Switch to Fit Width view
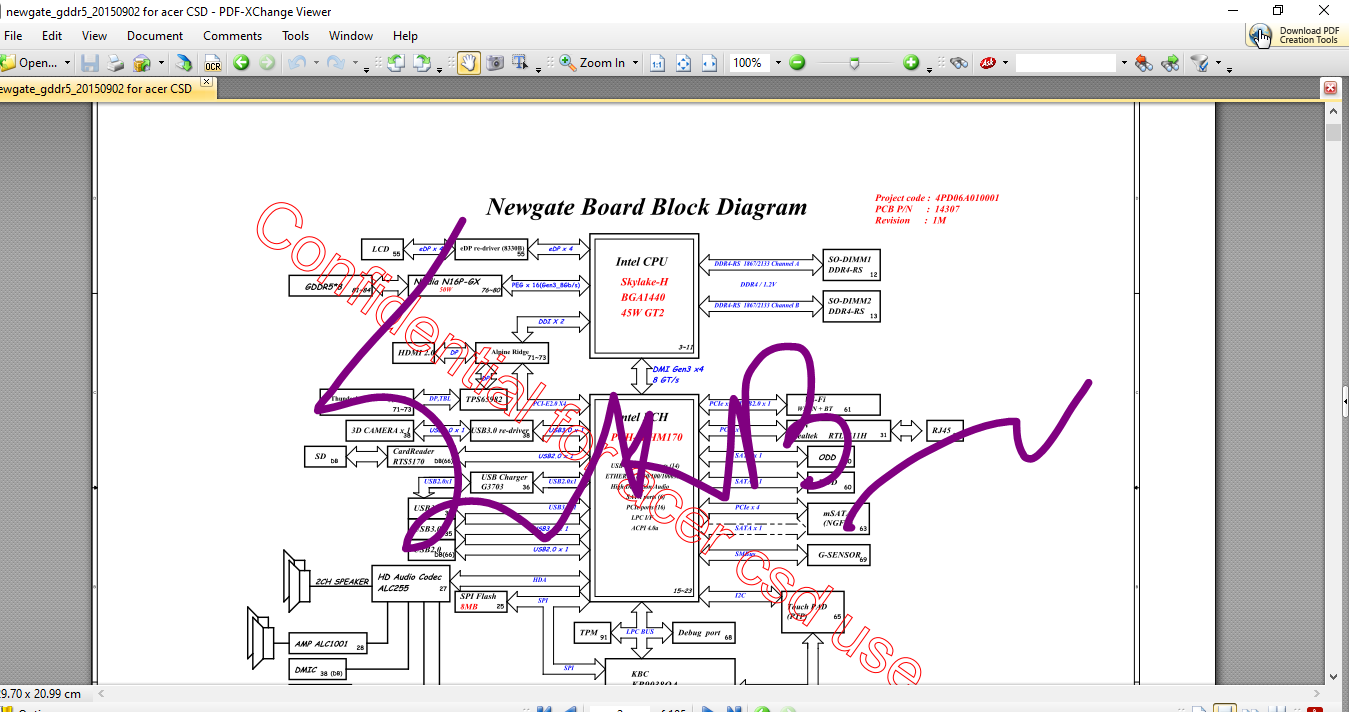The height and width of the screenshot is (712, 1349). coord(709,63)
